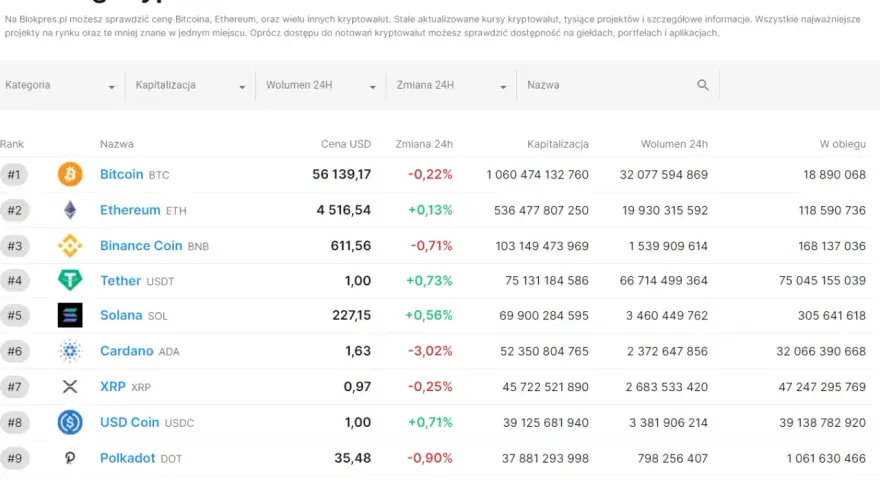Image resolution: width=880 pixels, height=480 pixels.
Task: Click Bitcoin capitalization 1 060 474 132 760
Action: pos(538,175)
